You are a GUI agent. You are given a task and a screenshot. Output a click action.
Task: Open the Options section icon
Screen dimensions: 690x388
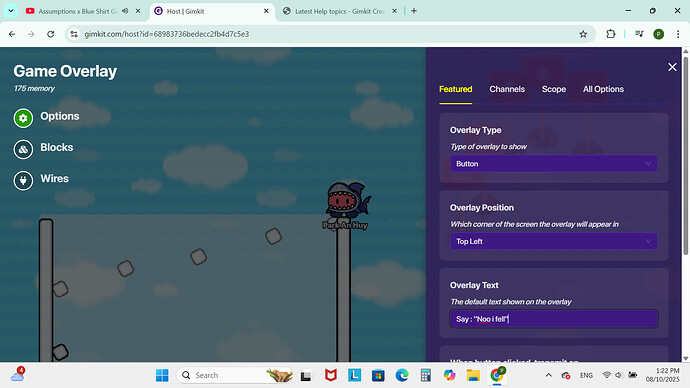[x=23, y=118]
